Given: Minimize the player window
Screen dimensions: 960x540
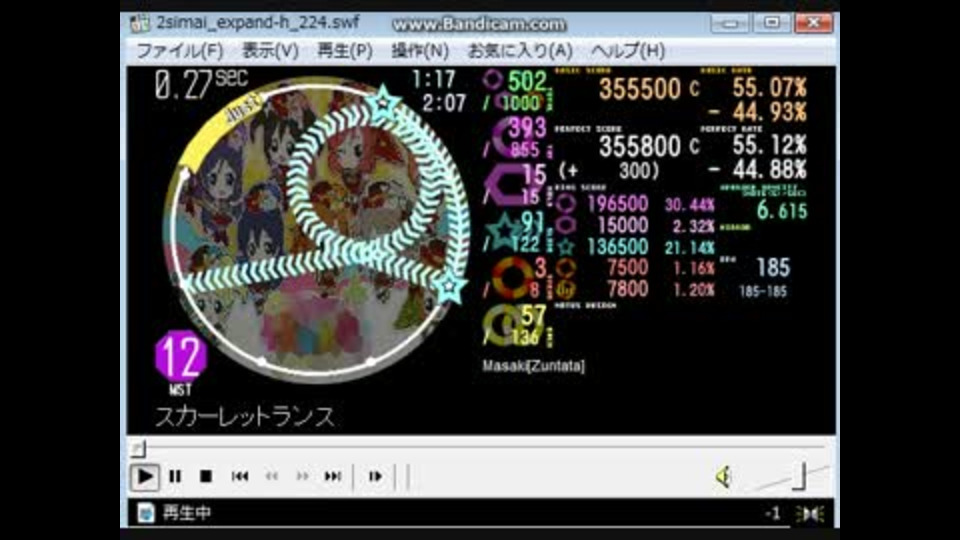Looking at the screenshot, I should (x=730, y=23).
